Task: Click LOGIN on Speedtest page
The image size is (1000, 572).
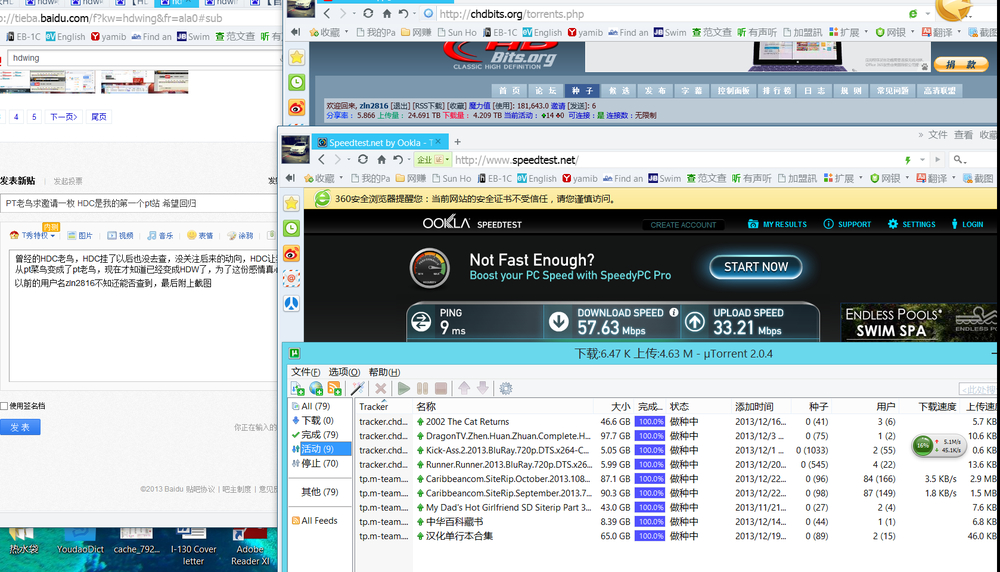Action: (x=967, y=224)
